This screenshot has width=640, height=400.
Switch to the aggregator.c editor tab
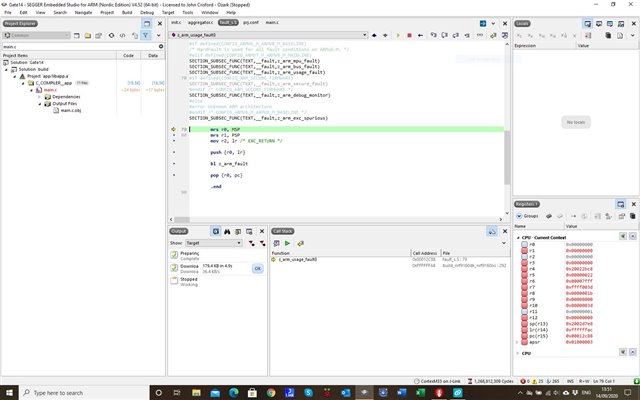(200, 22)
